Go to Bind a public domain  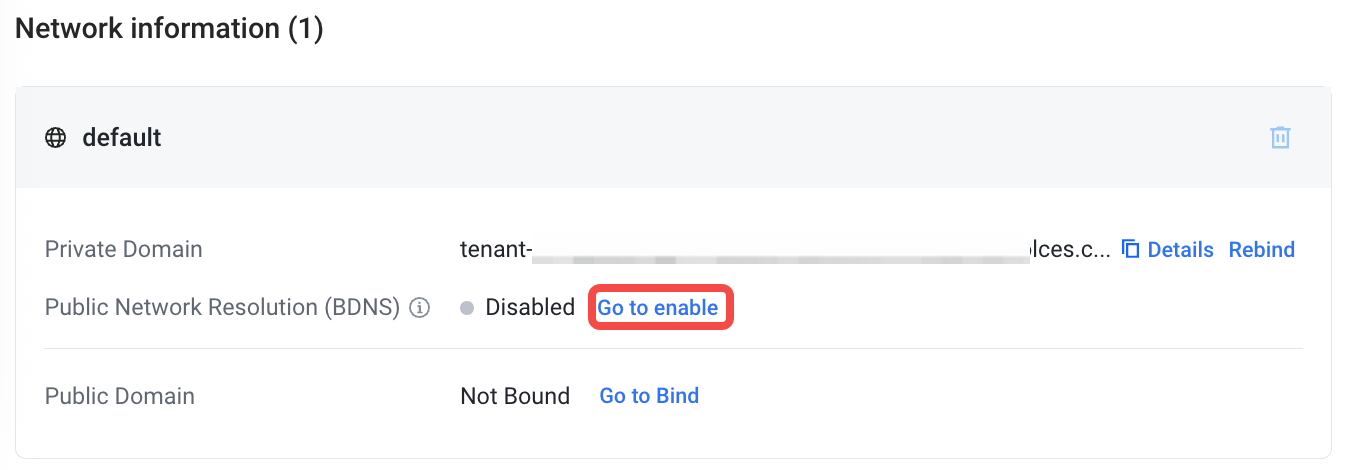[649, 396]
